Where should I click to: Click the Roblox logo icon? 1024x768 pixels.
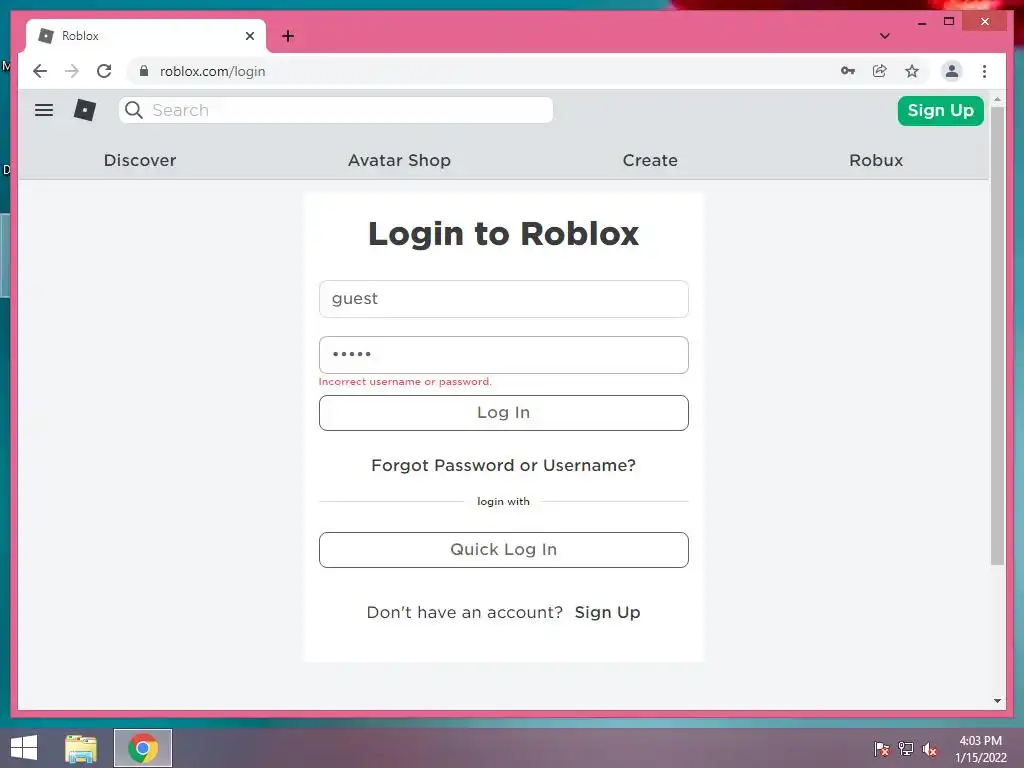coord(85,110)
